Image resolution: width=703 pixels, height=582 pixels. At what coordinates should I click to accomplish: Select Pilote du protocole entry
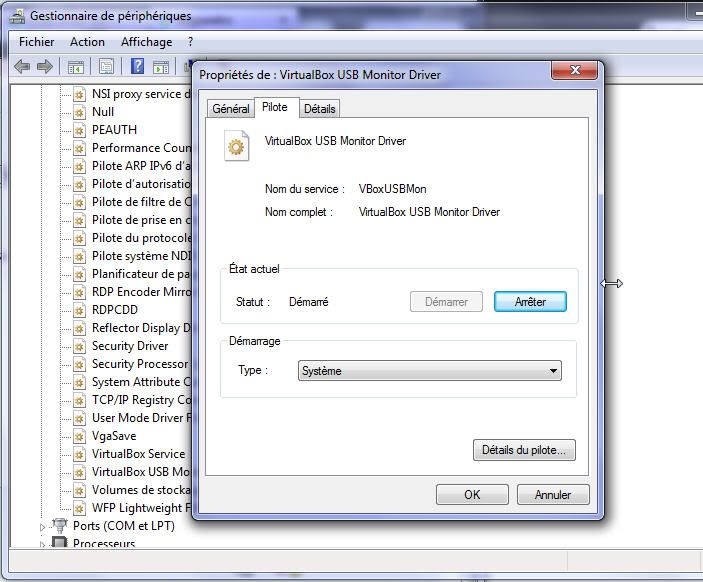click(x=141, y=238)
